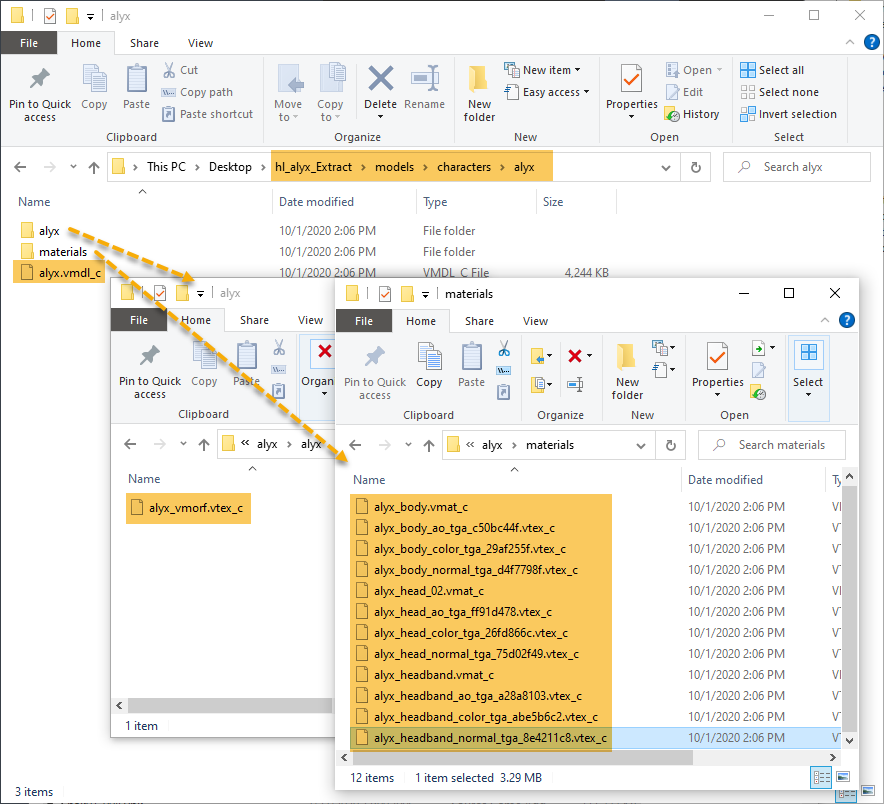Screen dimensions: 884x804
Task: Click Help question mark in main window
Action: tap(872, 42)
